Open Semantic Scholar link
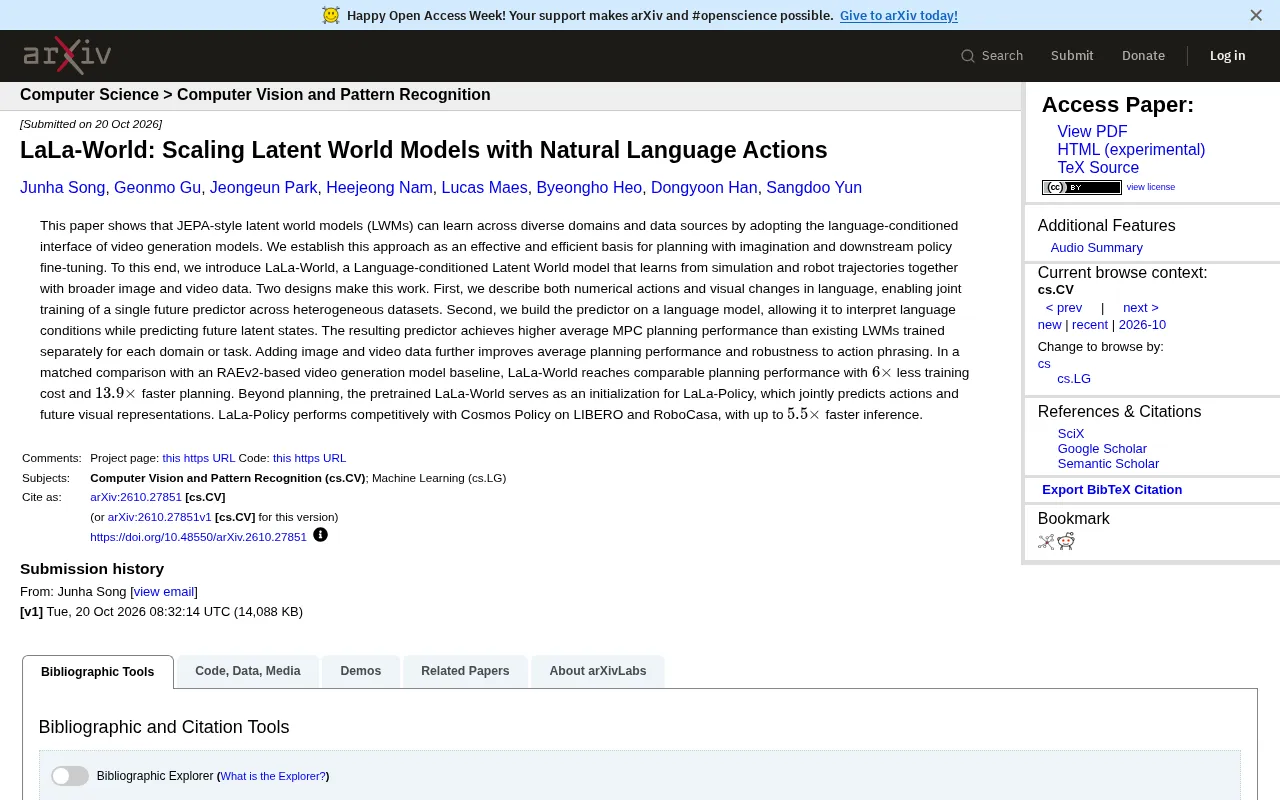Screen dimensions: 1280x800 pyautogui.click(x=1108, y=464)
